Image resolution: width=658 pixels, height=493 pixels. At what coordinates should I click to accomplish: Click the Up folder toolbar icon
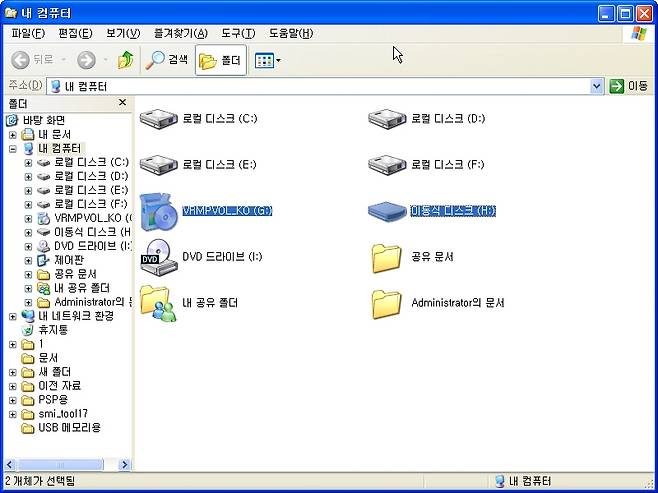tap(125, 60)
